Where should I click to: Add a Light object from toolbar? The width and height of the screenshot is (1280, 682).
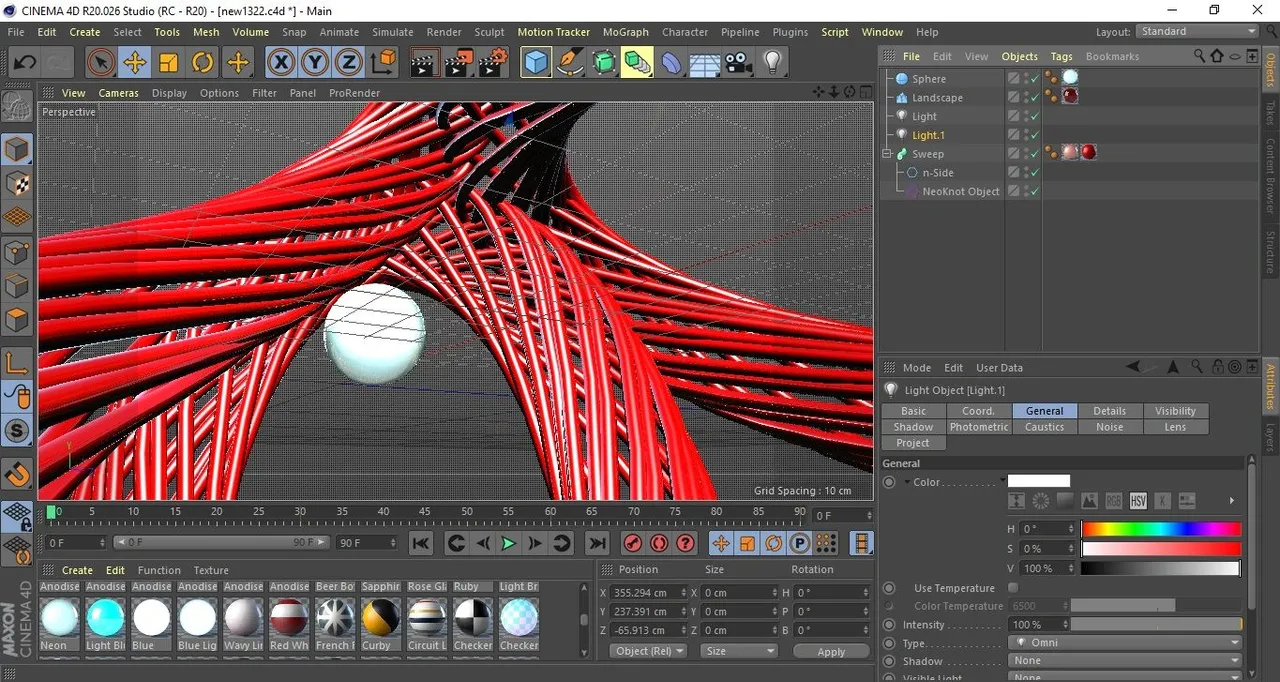(772, 63)
